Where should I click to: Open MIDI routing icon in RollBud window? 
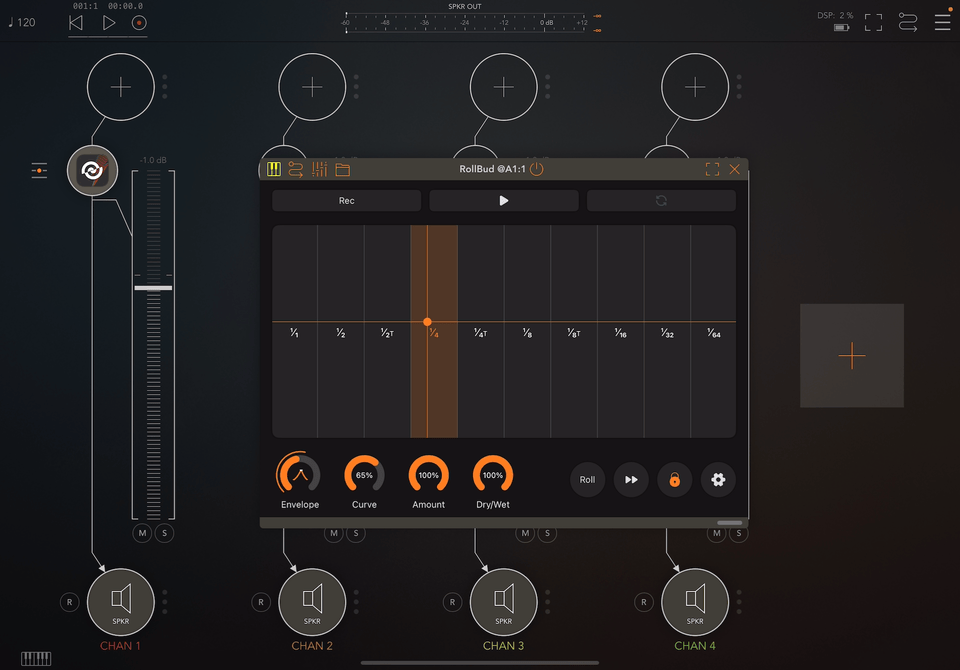tap(296, 169)
